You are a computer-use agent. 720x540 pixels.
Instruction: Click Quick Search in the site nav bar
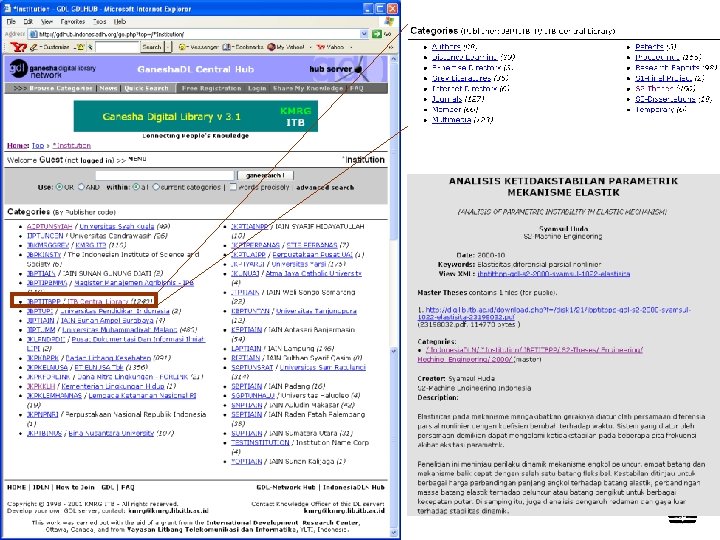tap(146, 88)
